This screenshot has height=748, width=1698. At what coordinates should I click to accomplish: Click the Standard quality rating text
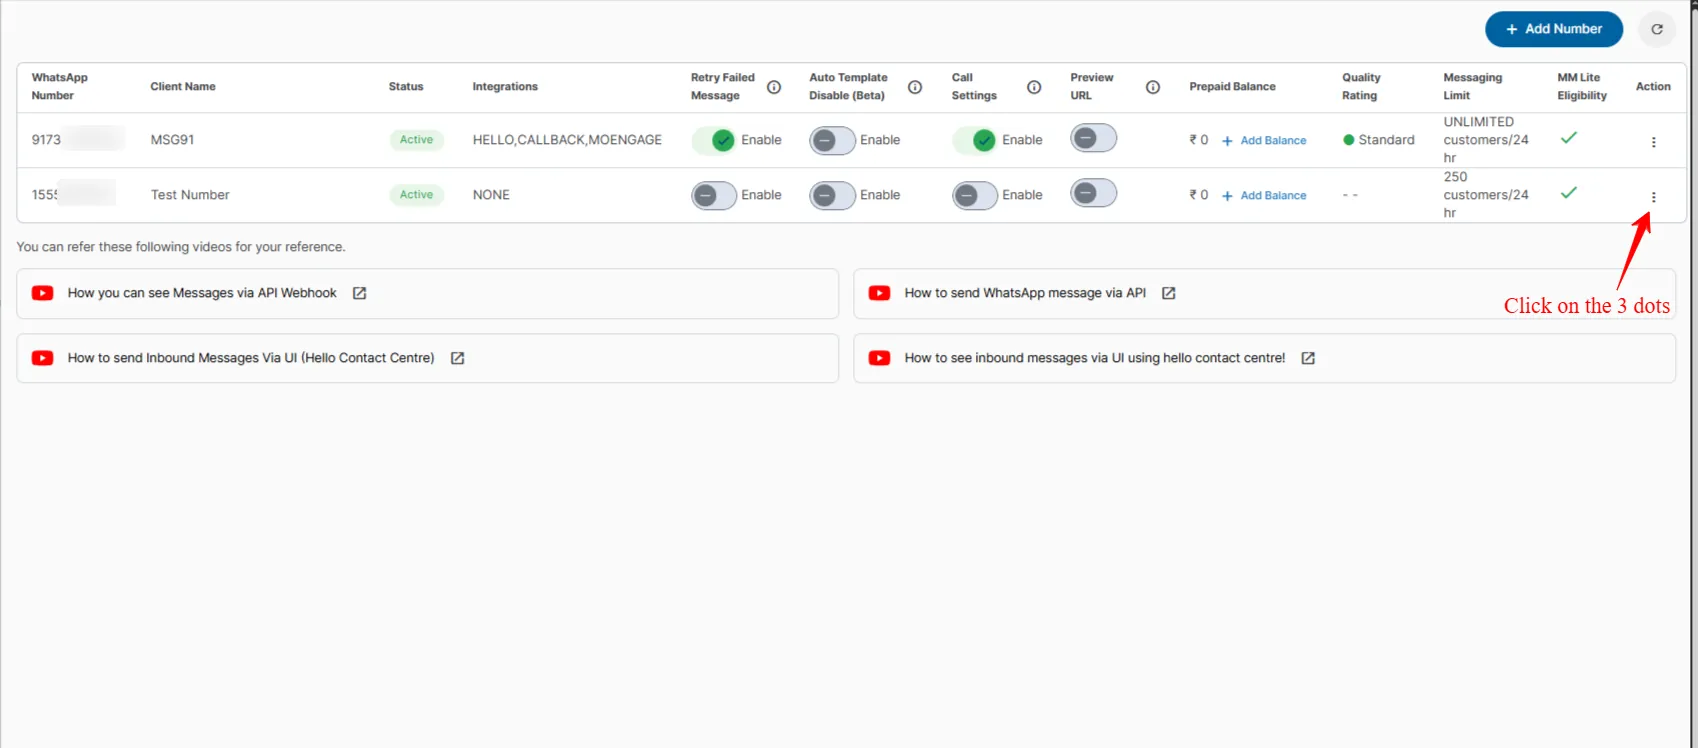coord(1386,140)
